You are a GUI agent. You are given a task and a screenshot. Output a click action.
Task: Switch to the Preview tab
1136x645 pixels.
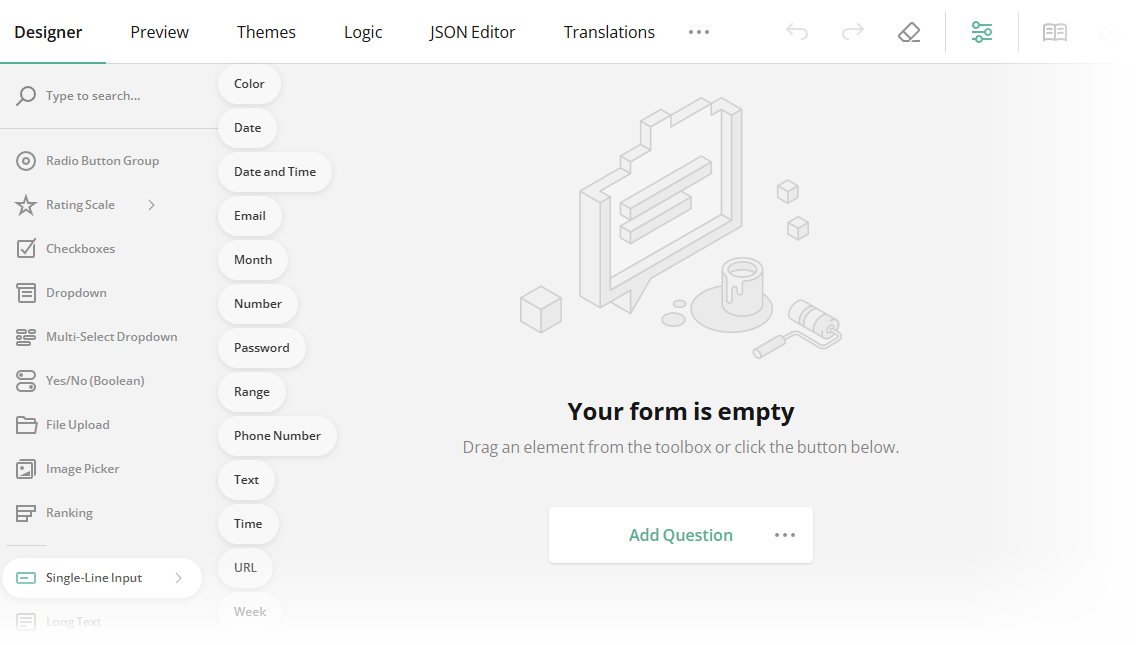(x=159, y=32)
